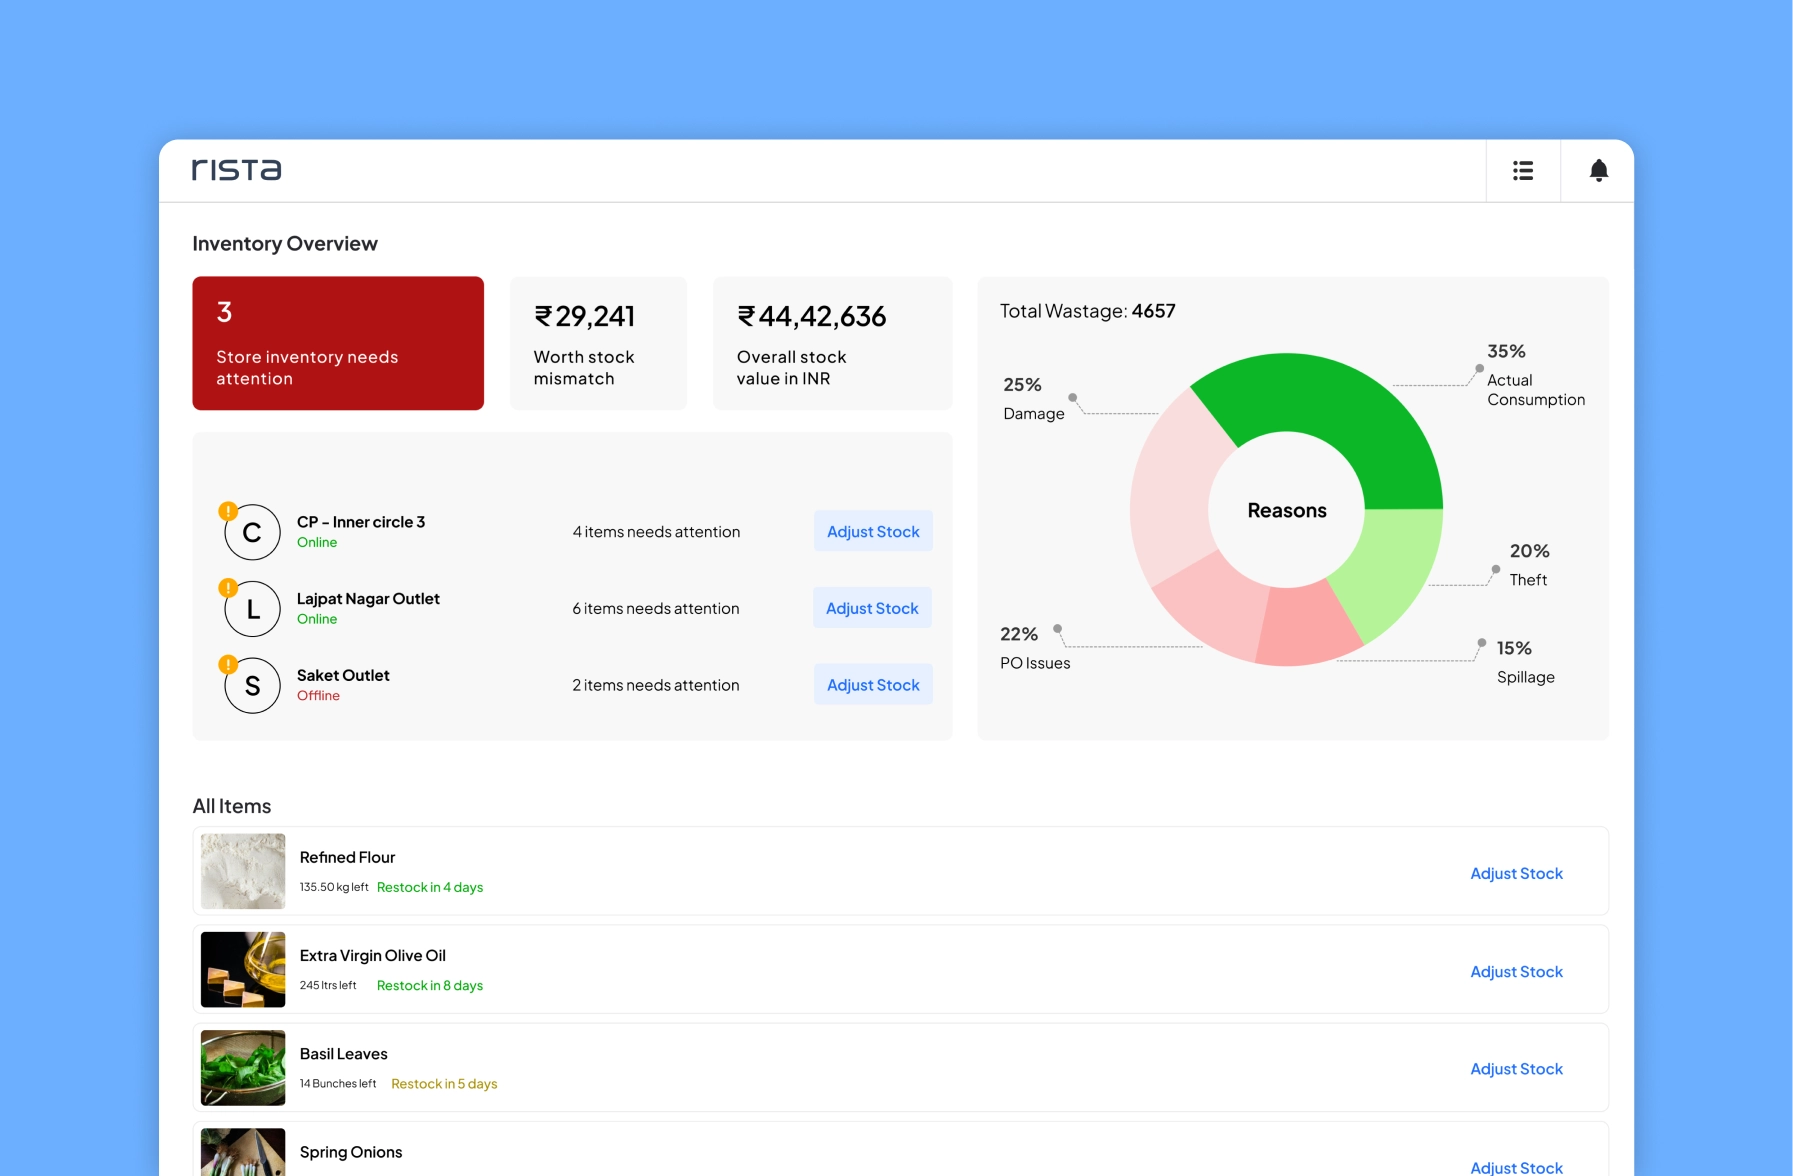This screenshot has width=1793, height=1176.
Task: Click warning badge on Saket Outlet
Action: pyautogui.click(x=228, y=664)
